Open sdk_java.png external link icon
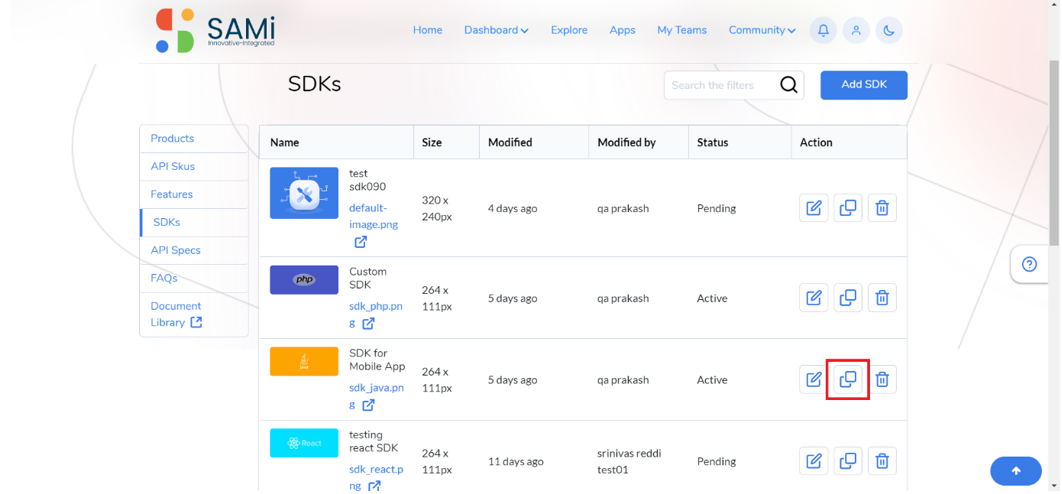 368,405
